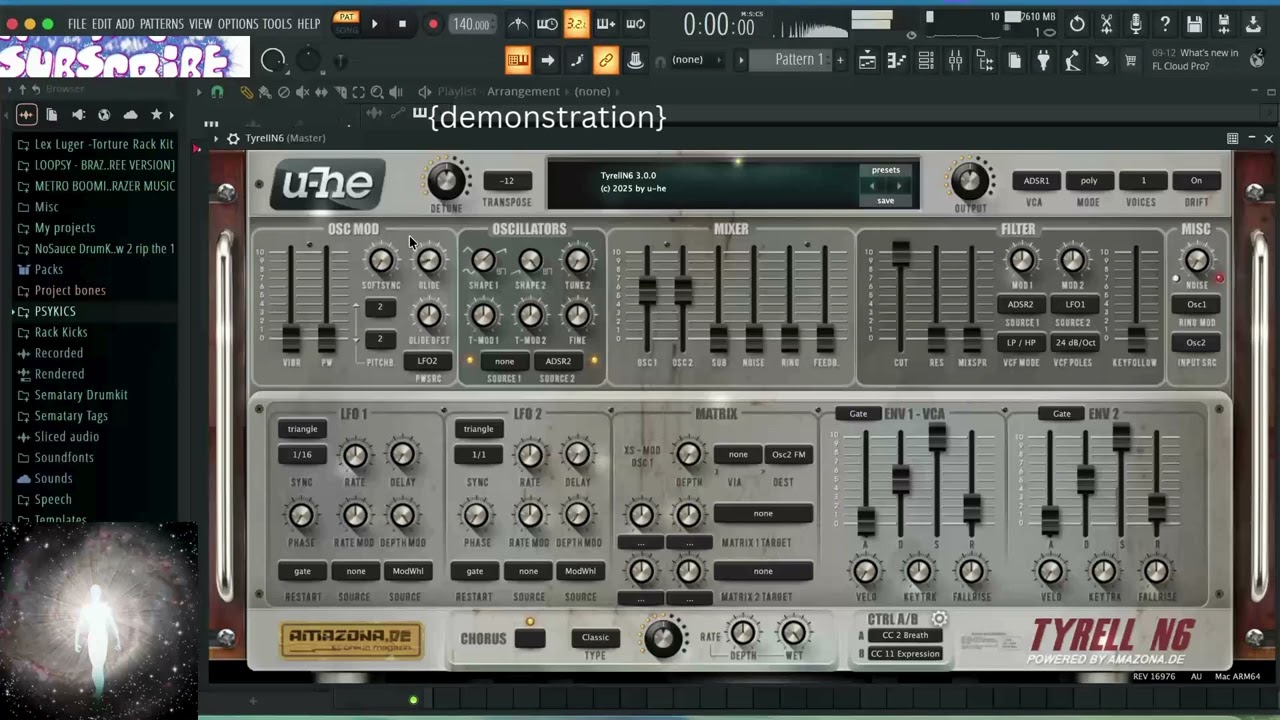1280x720 pixels.
Task: Click the filter CUT slider
Action: [900, 252]
